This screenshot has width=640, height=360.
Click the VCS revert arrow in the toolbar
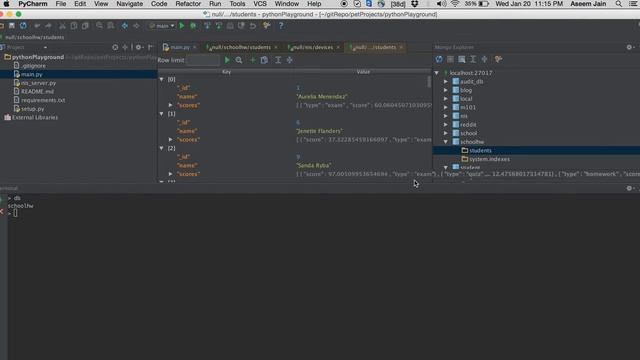coord(253,26)
